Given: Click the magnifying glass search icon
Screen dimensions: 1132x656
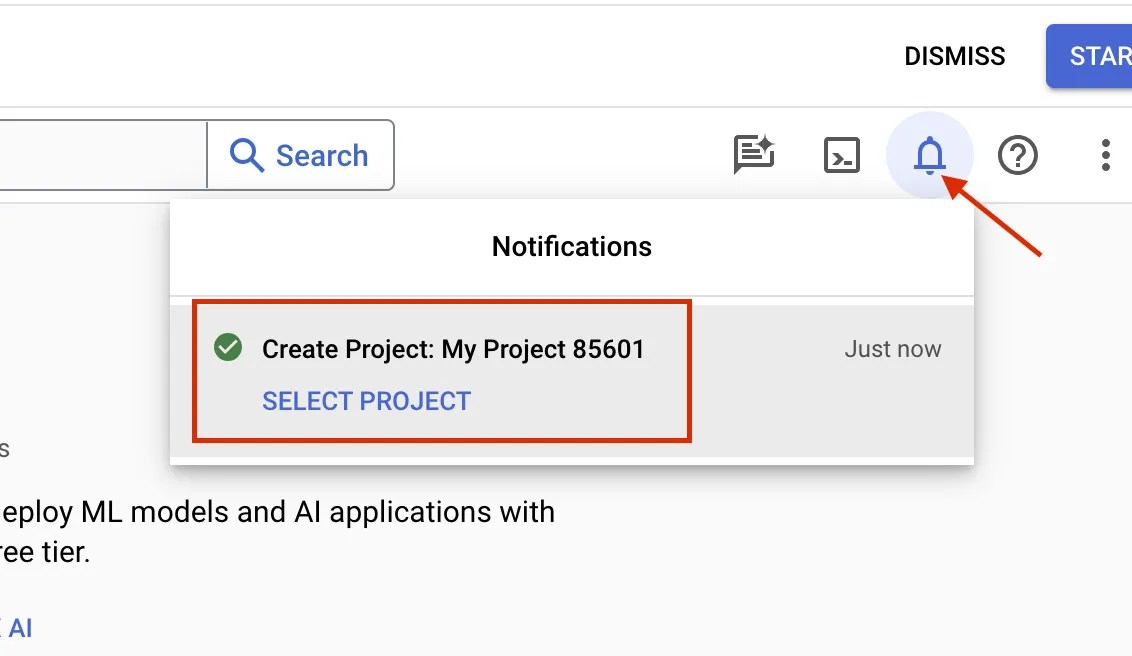Looking at the screenshot, I should 246,155.
